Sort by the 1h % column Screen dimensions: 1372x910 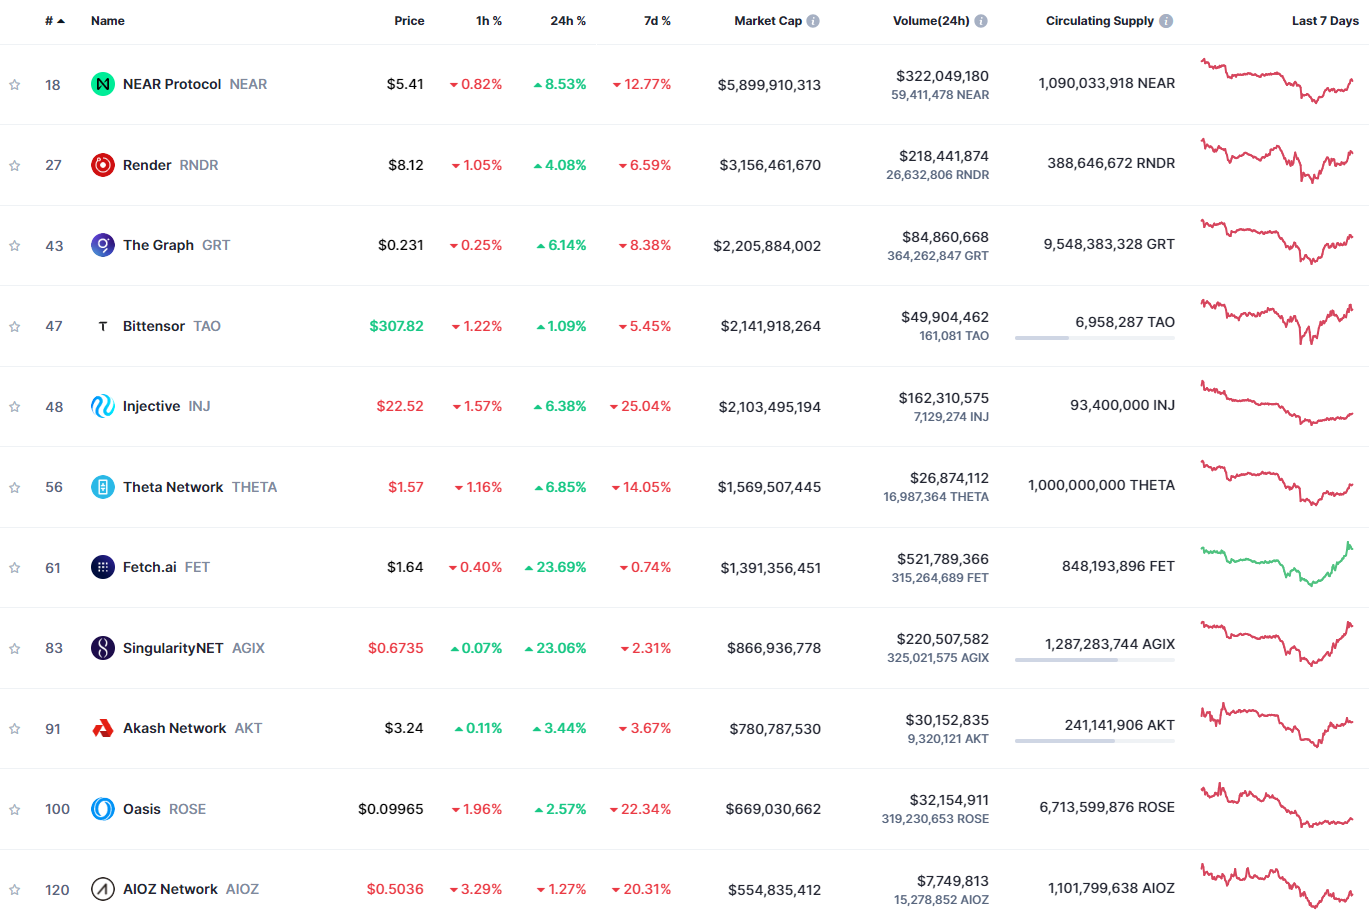point(489,21)
